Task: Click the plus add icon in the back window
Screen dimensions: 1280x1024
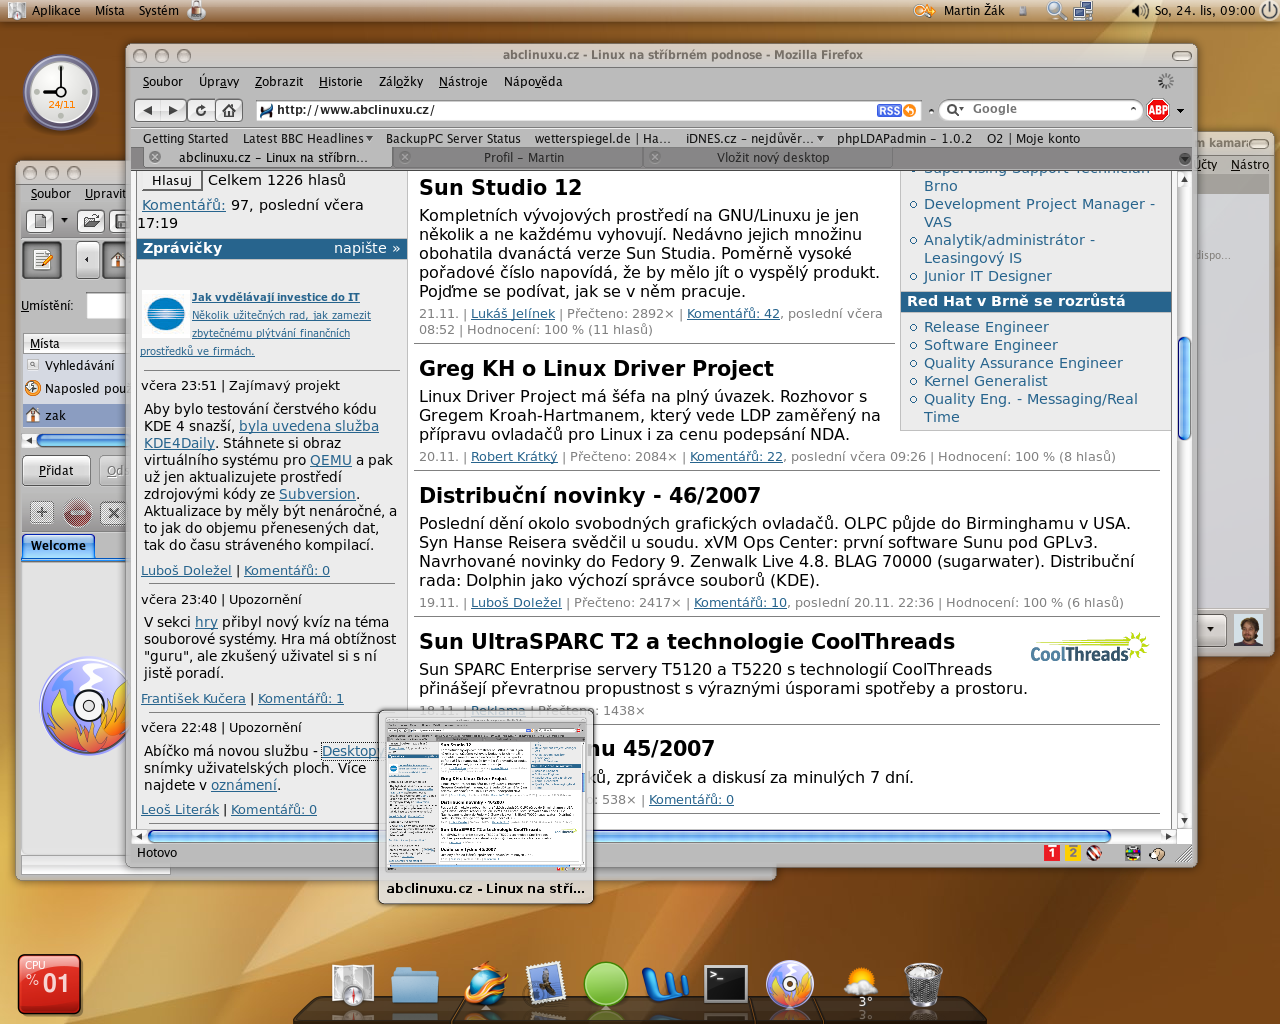Action: (42, 513)
